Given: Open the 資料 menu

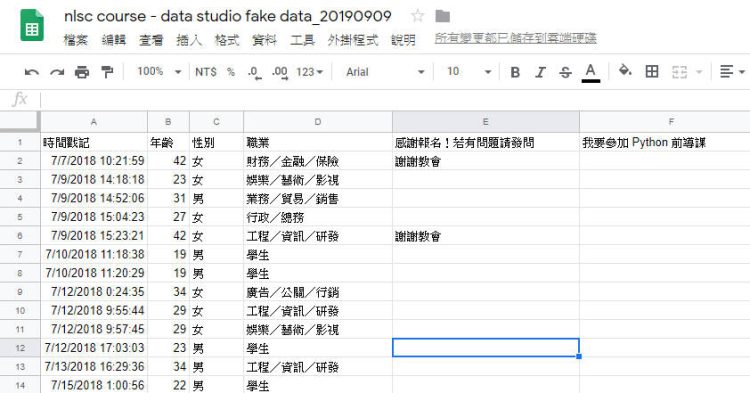Looking at the screenshot, I should (265, 40).
